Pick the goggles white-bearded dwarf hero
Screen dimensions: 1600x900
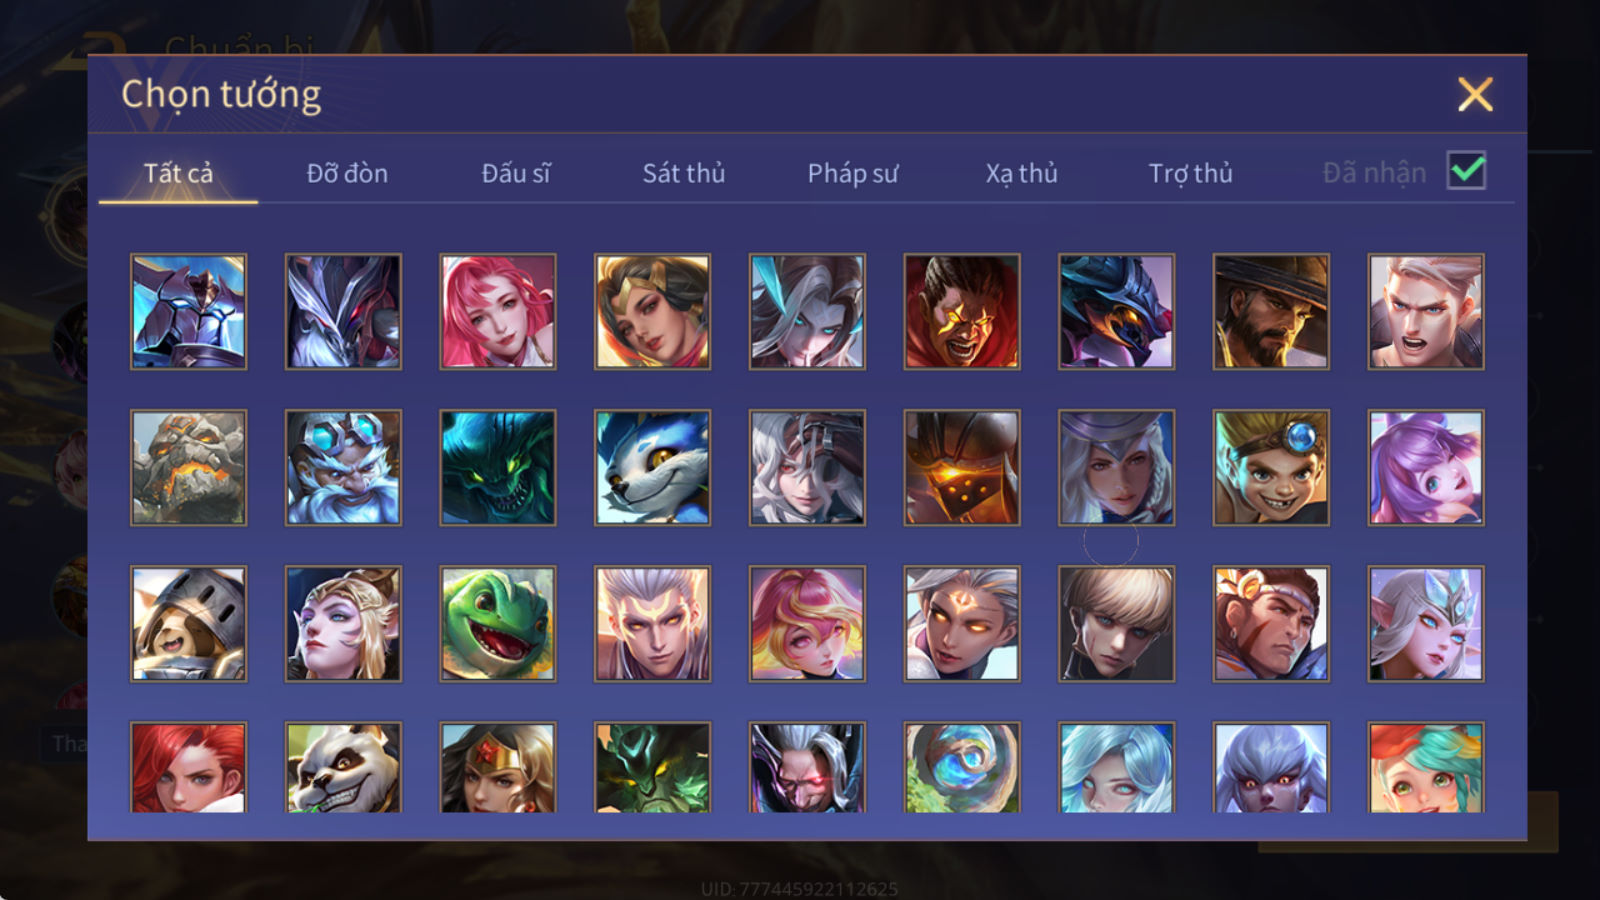pyautogui.click(x=343, y=467)
